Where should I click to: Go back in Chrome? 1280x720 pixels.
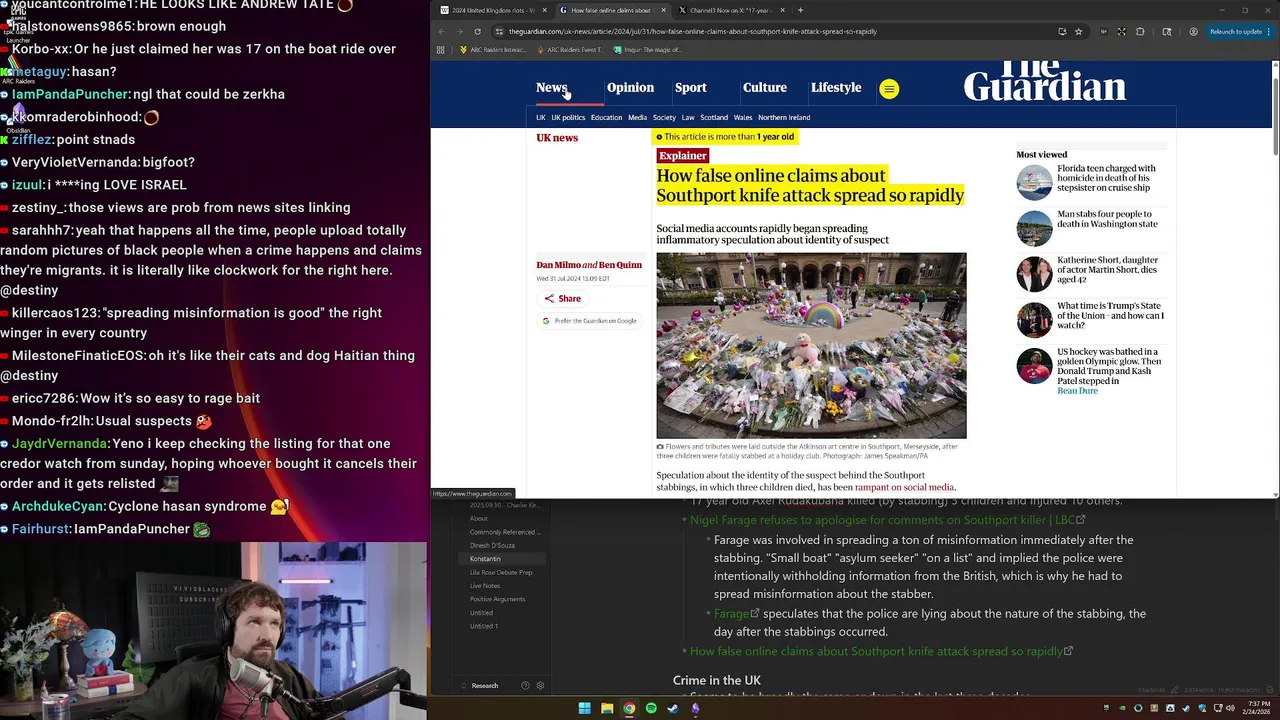point(441,31)
